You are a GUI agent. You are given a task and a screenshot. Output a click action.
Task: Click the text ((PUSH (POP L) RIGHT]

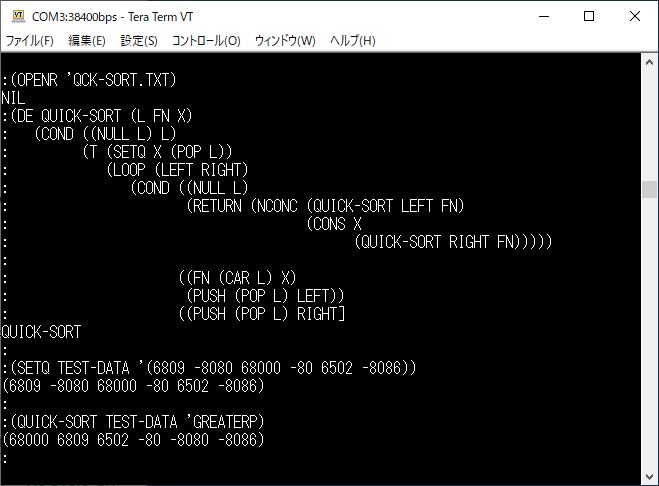[261, 314]
